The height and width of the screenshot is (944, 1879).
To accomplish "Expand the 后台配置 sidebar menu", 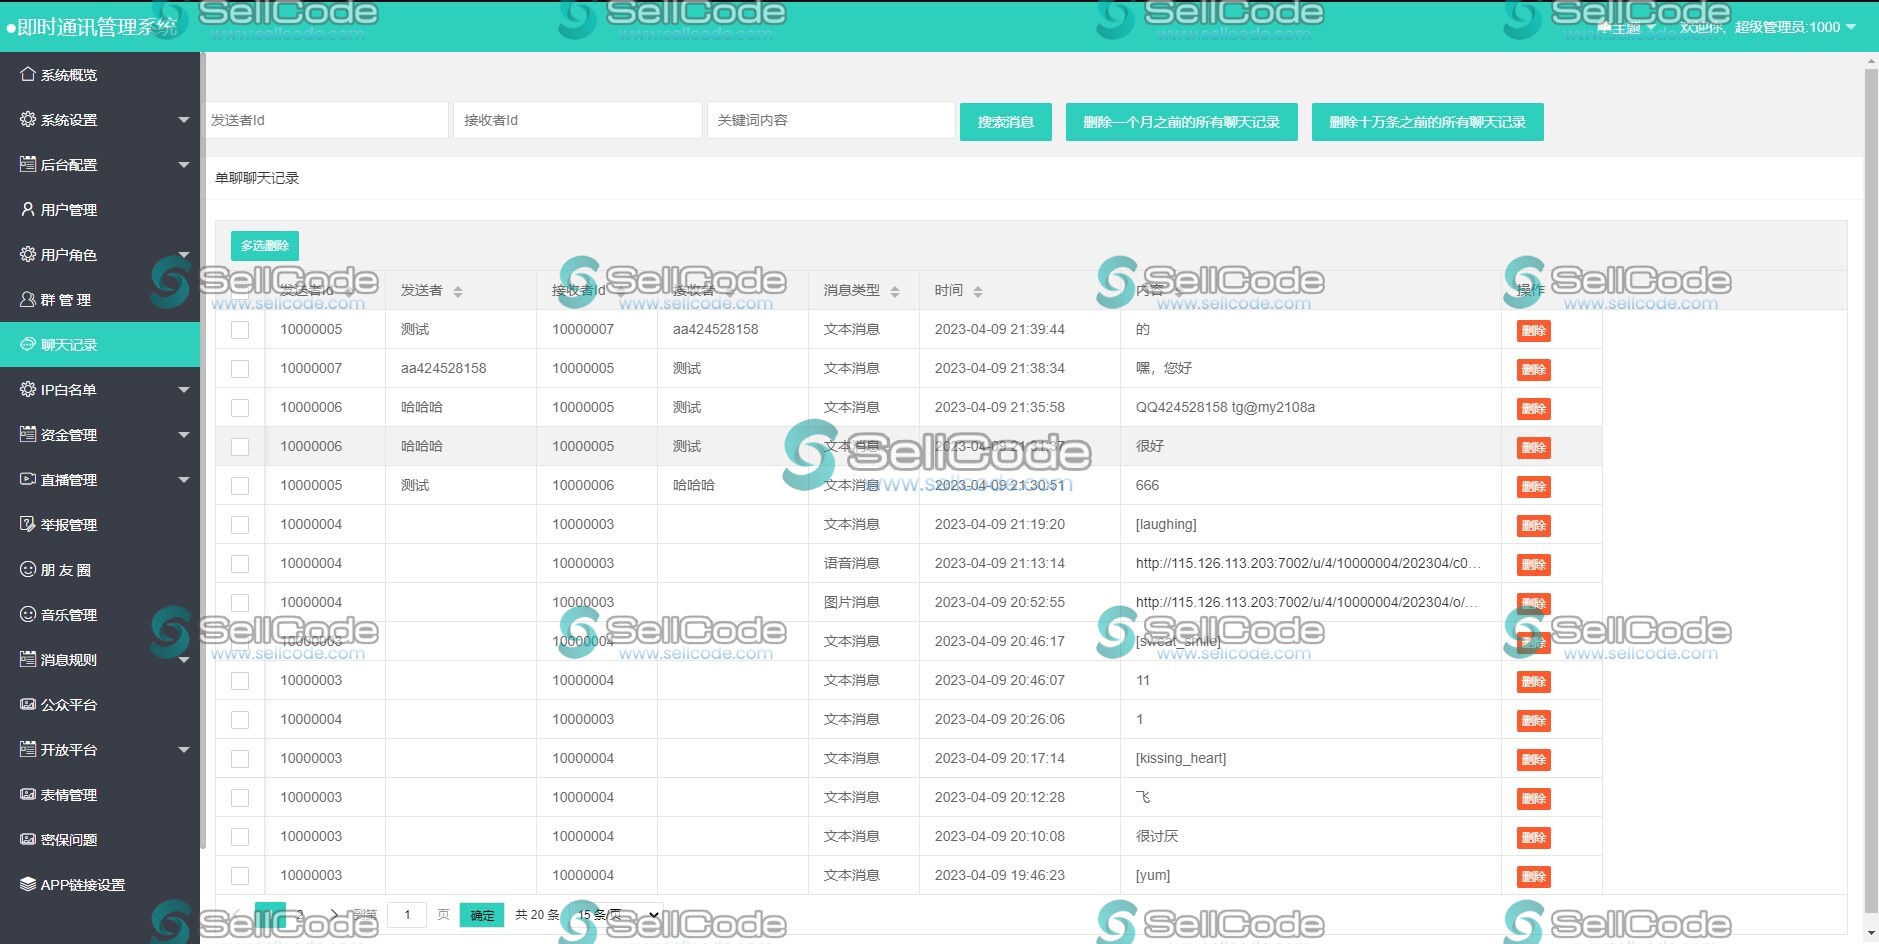I will click(x=100, y=164).
